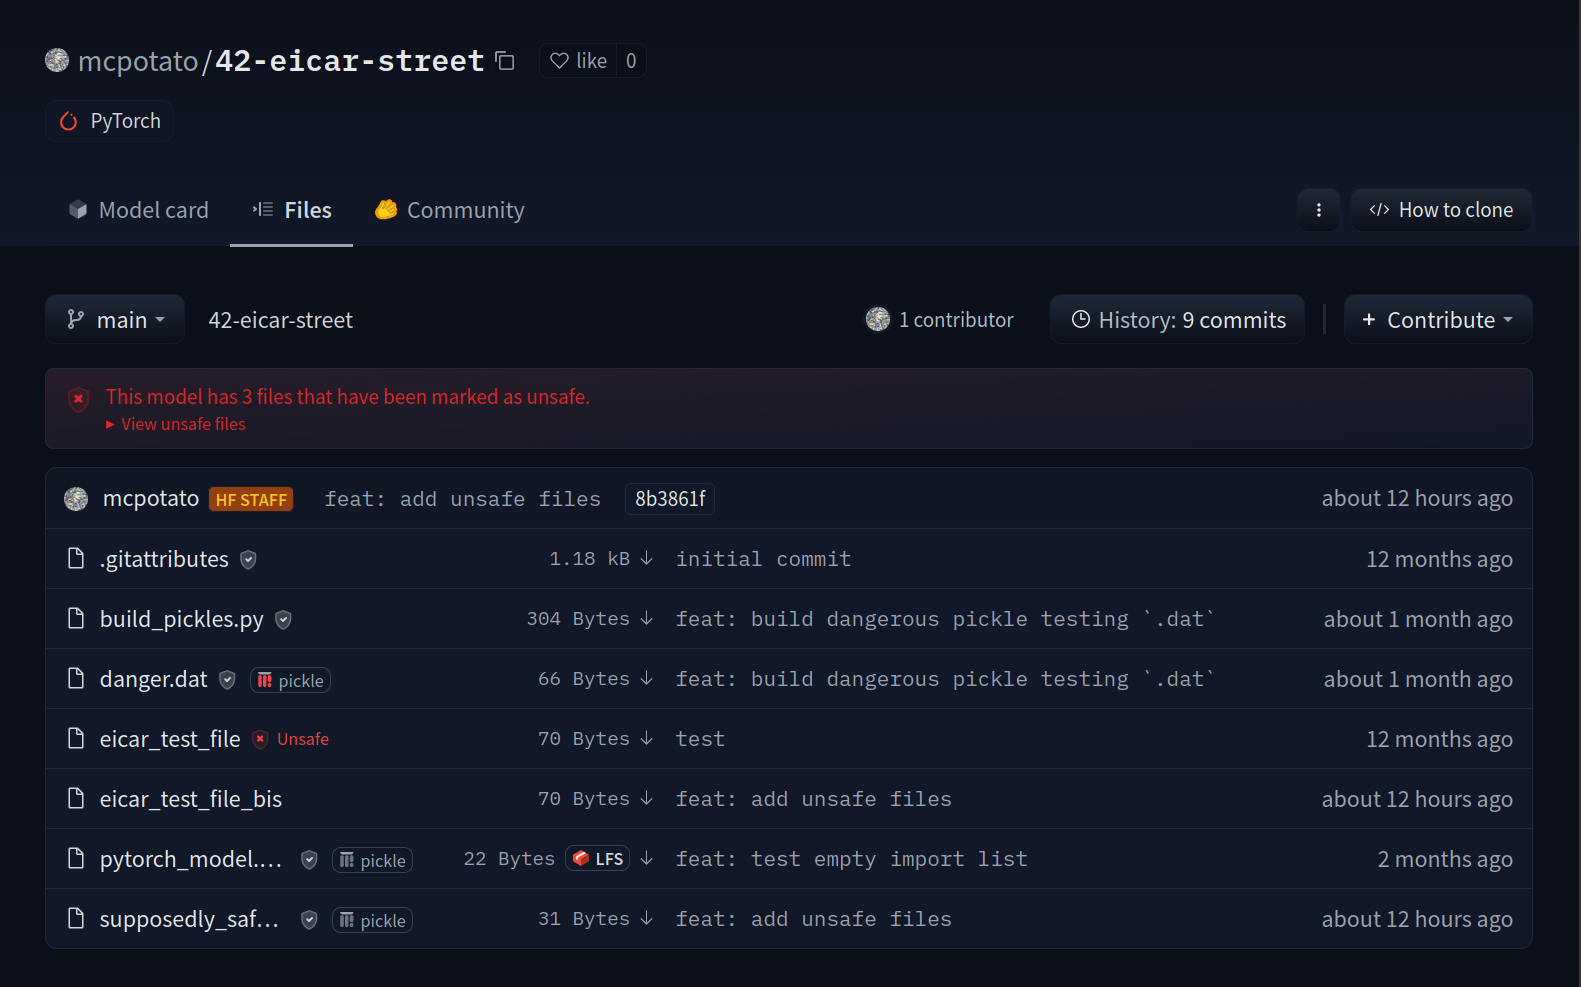Open History: 9 commits
Viewport: 1581px width, 987px height.
click(1177, 320)
